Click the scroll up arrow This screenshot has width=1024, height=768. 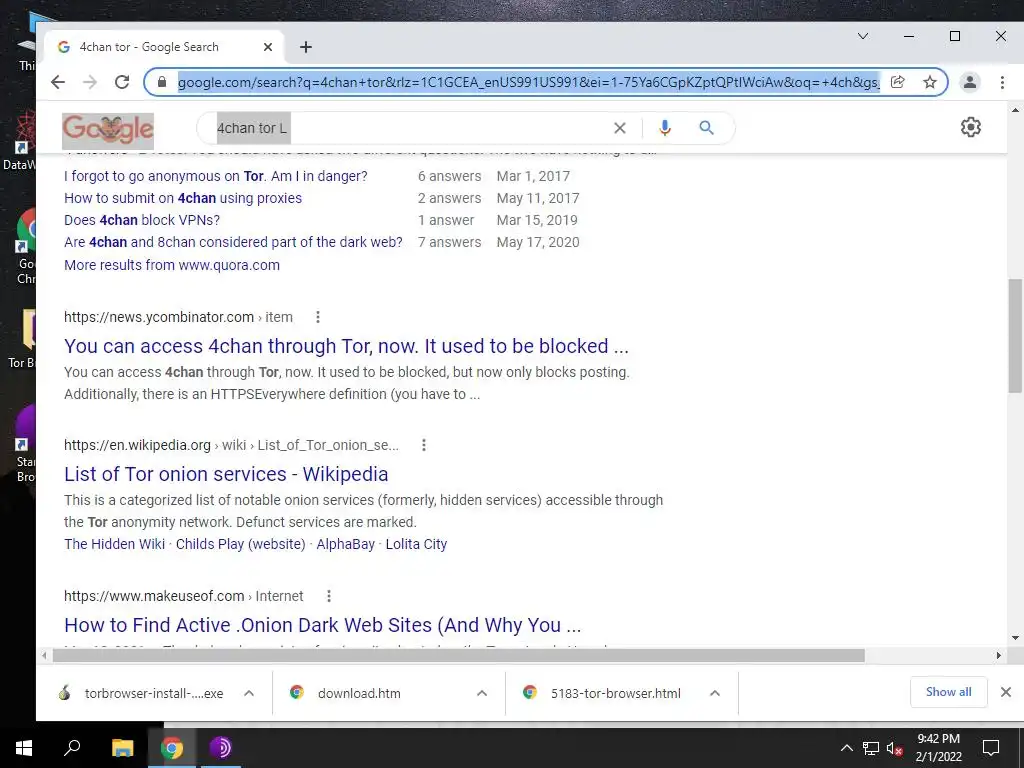pos(1015,110)
